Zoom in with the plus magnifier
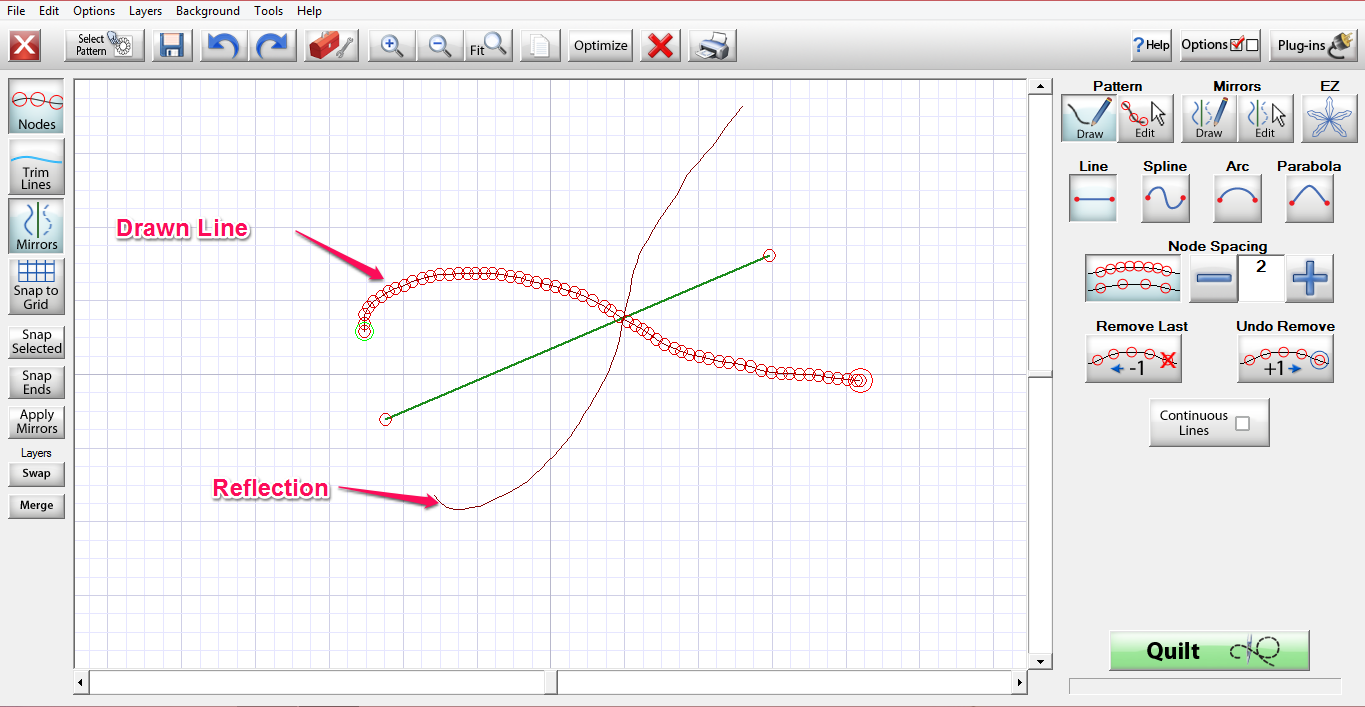Viewport: 1365px width, 707px height. coord(392,46)
